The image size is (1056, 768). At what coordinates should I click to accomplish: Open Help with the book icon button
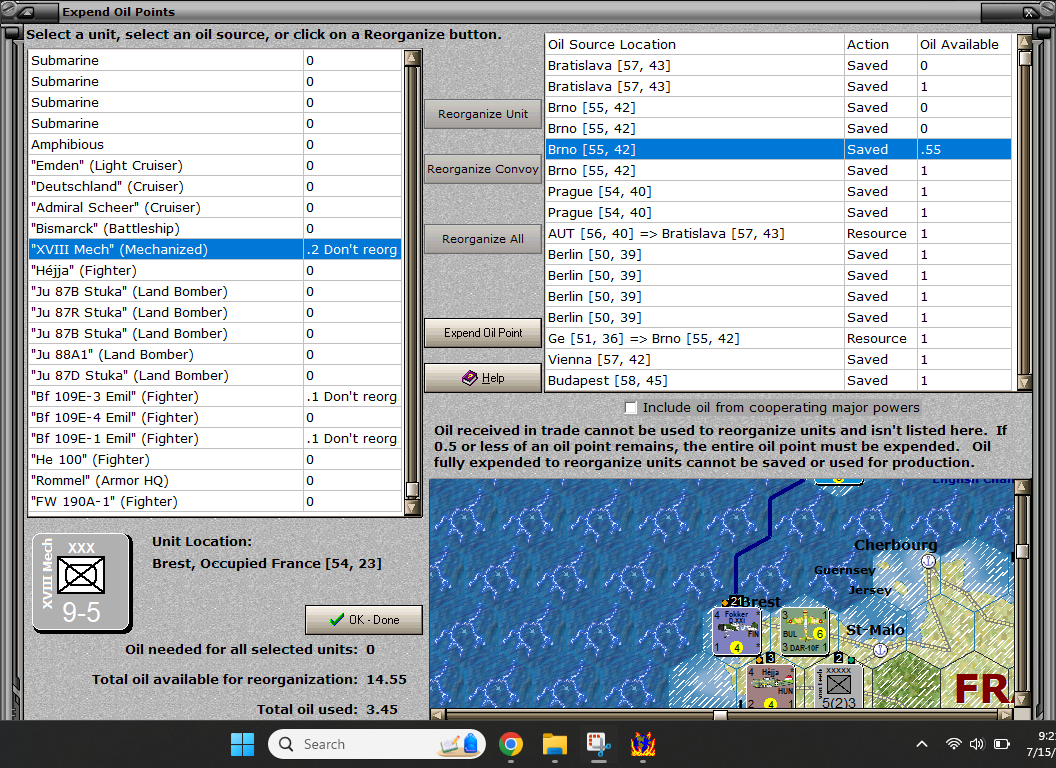coord(483,378)
